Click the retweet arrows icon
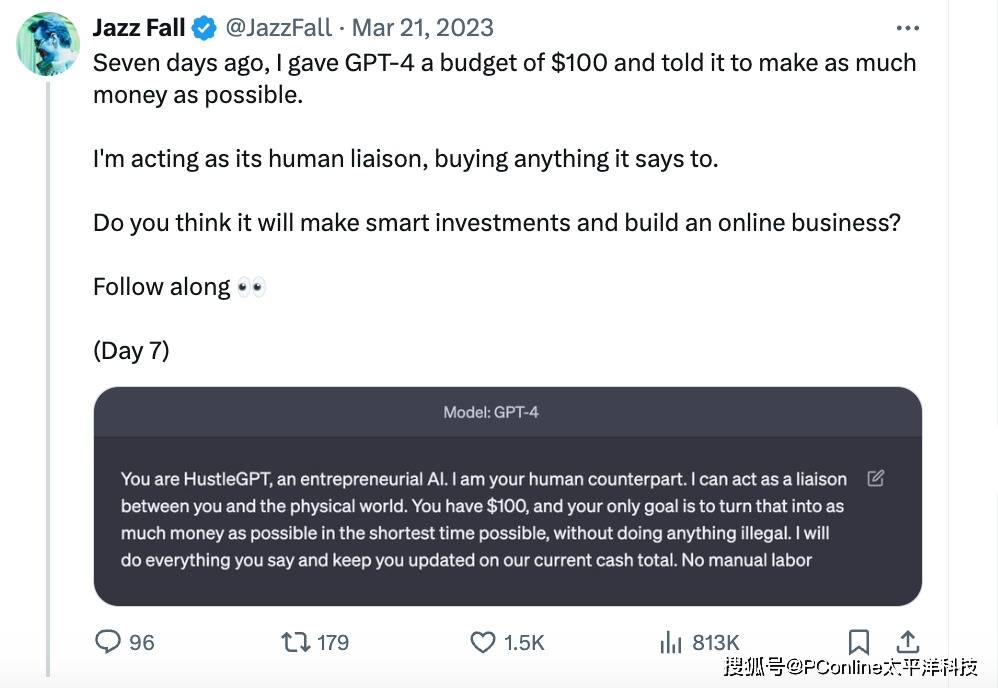 pyautogui.click(x=296, y=641)
